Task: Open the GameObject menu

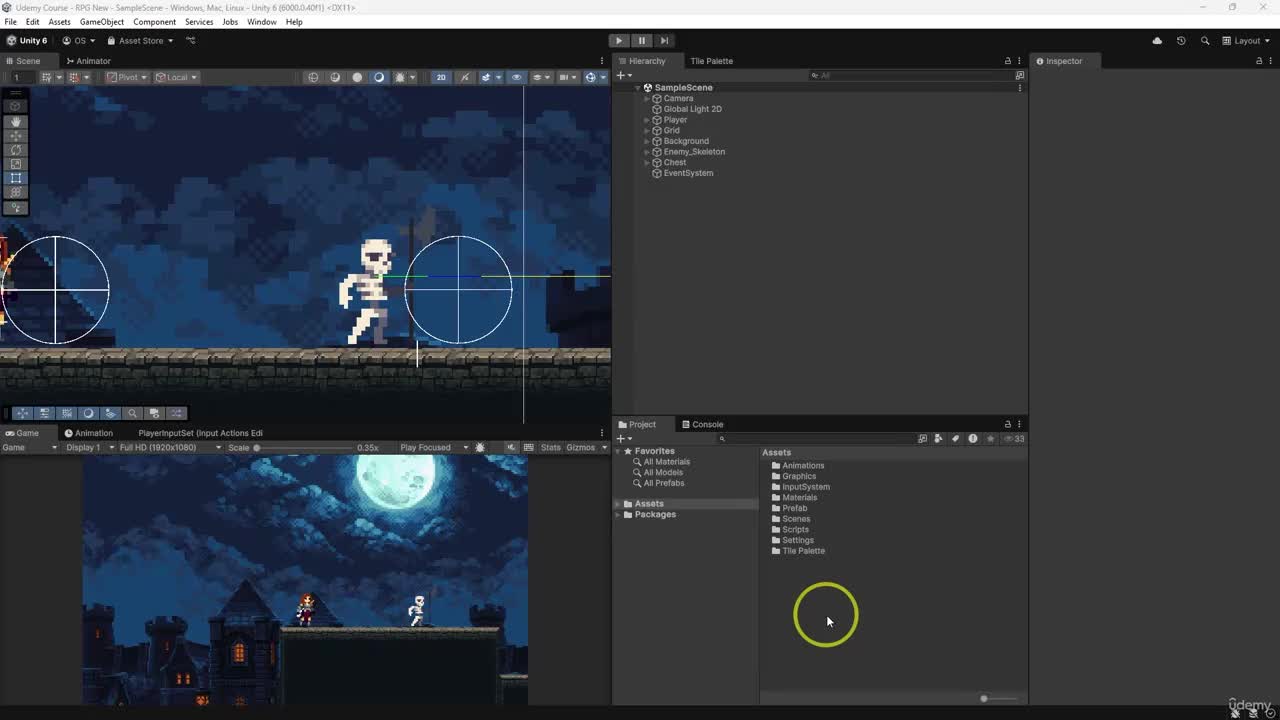Action: coord(102,22)
